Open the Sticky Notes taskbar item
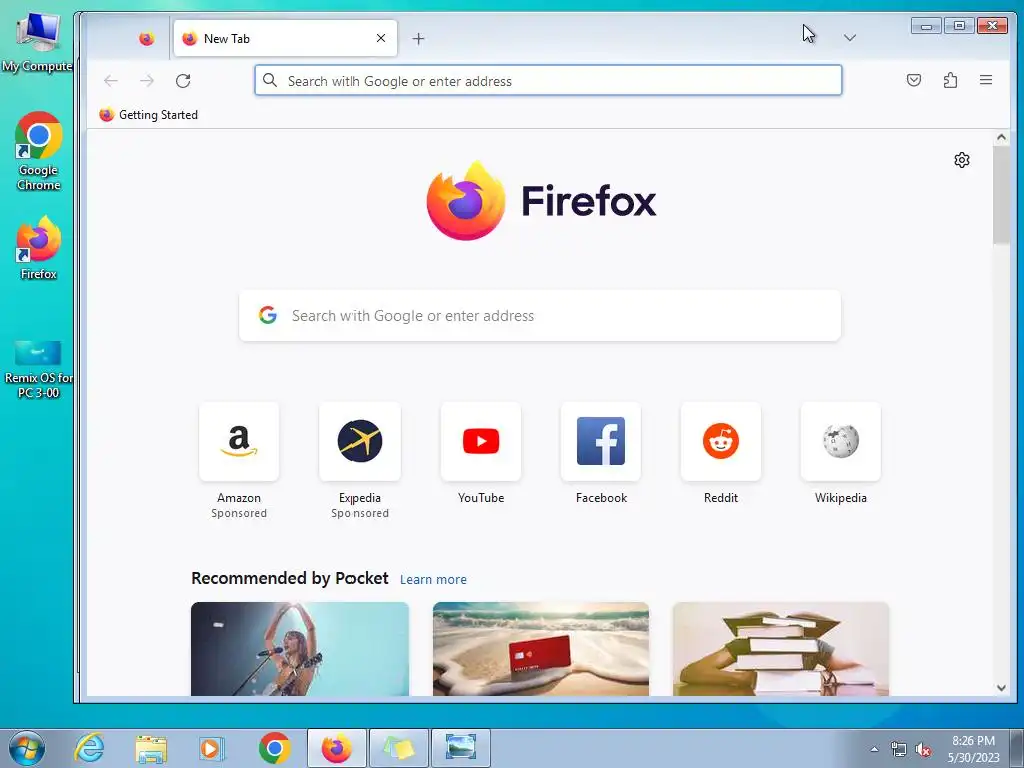 pyautogui.click(x=398, y=748)
